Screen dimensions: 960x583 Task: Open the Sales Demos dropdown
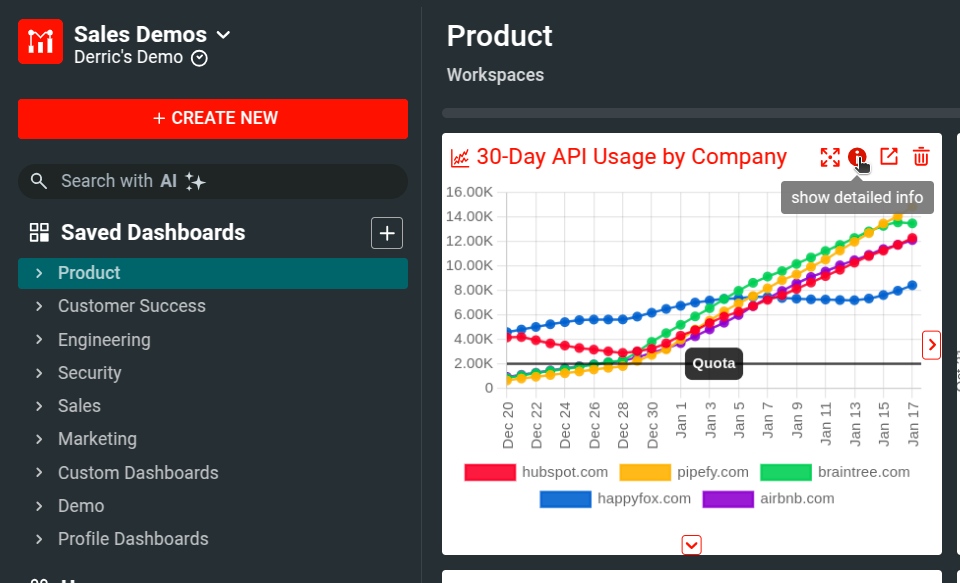[x=224, y=35]
